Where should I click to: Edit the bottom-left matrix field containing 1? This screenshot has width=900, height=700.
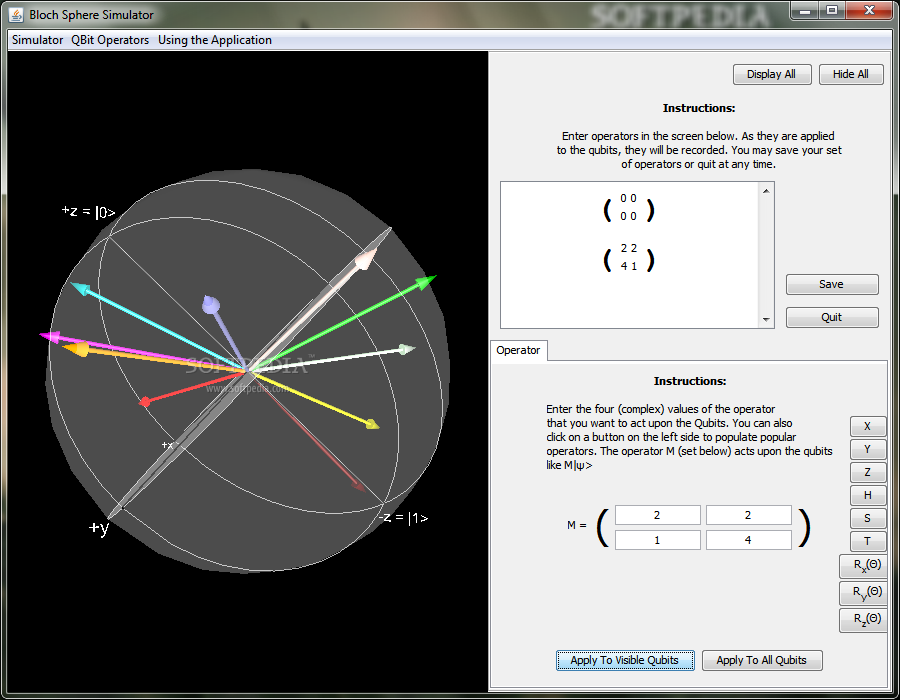[x=657, y=540]
